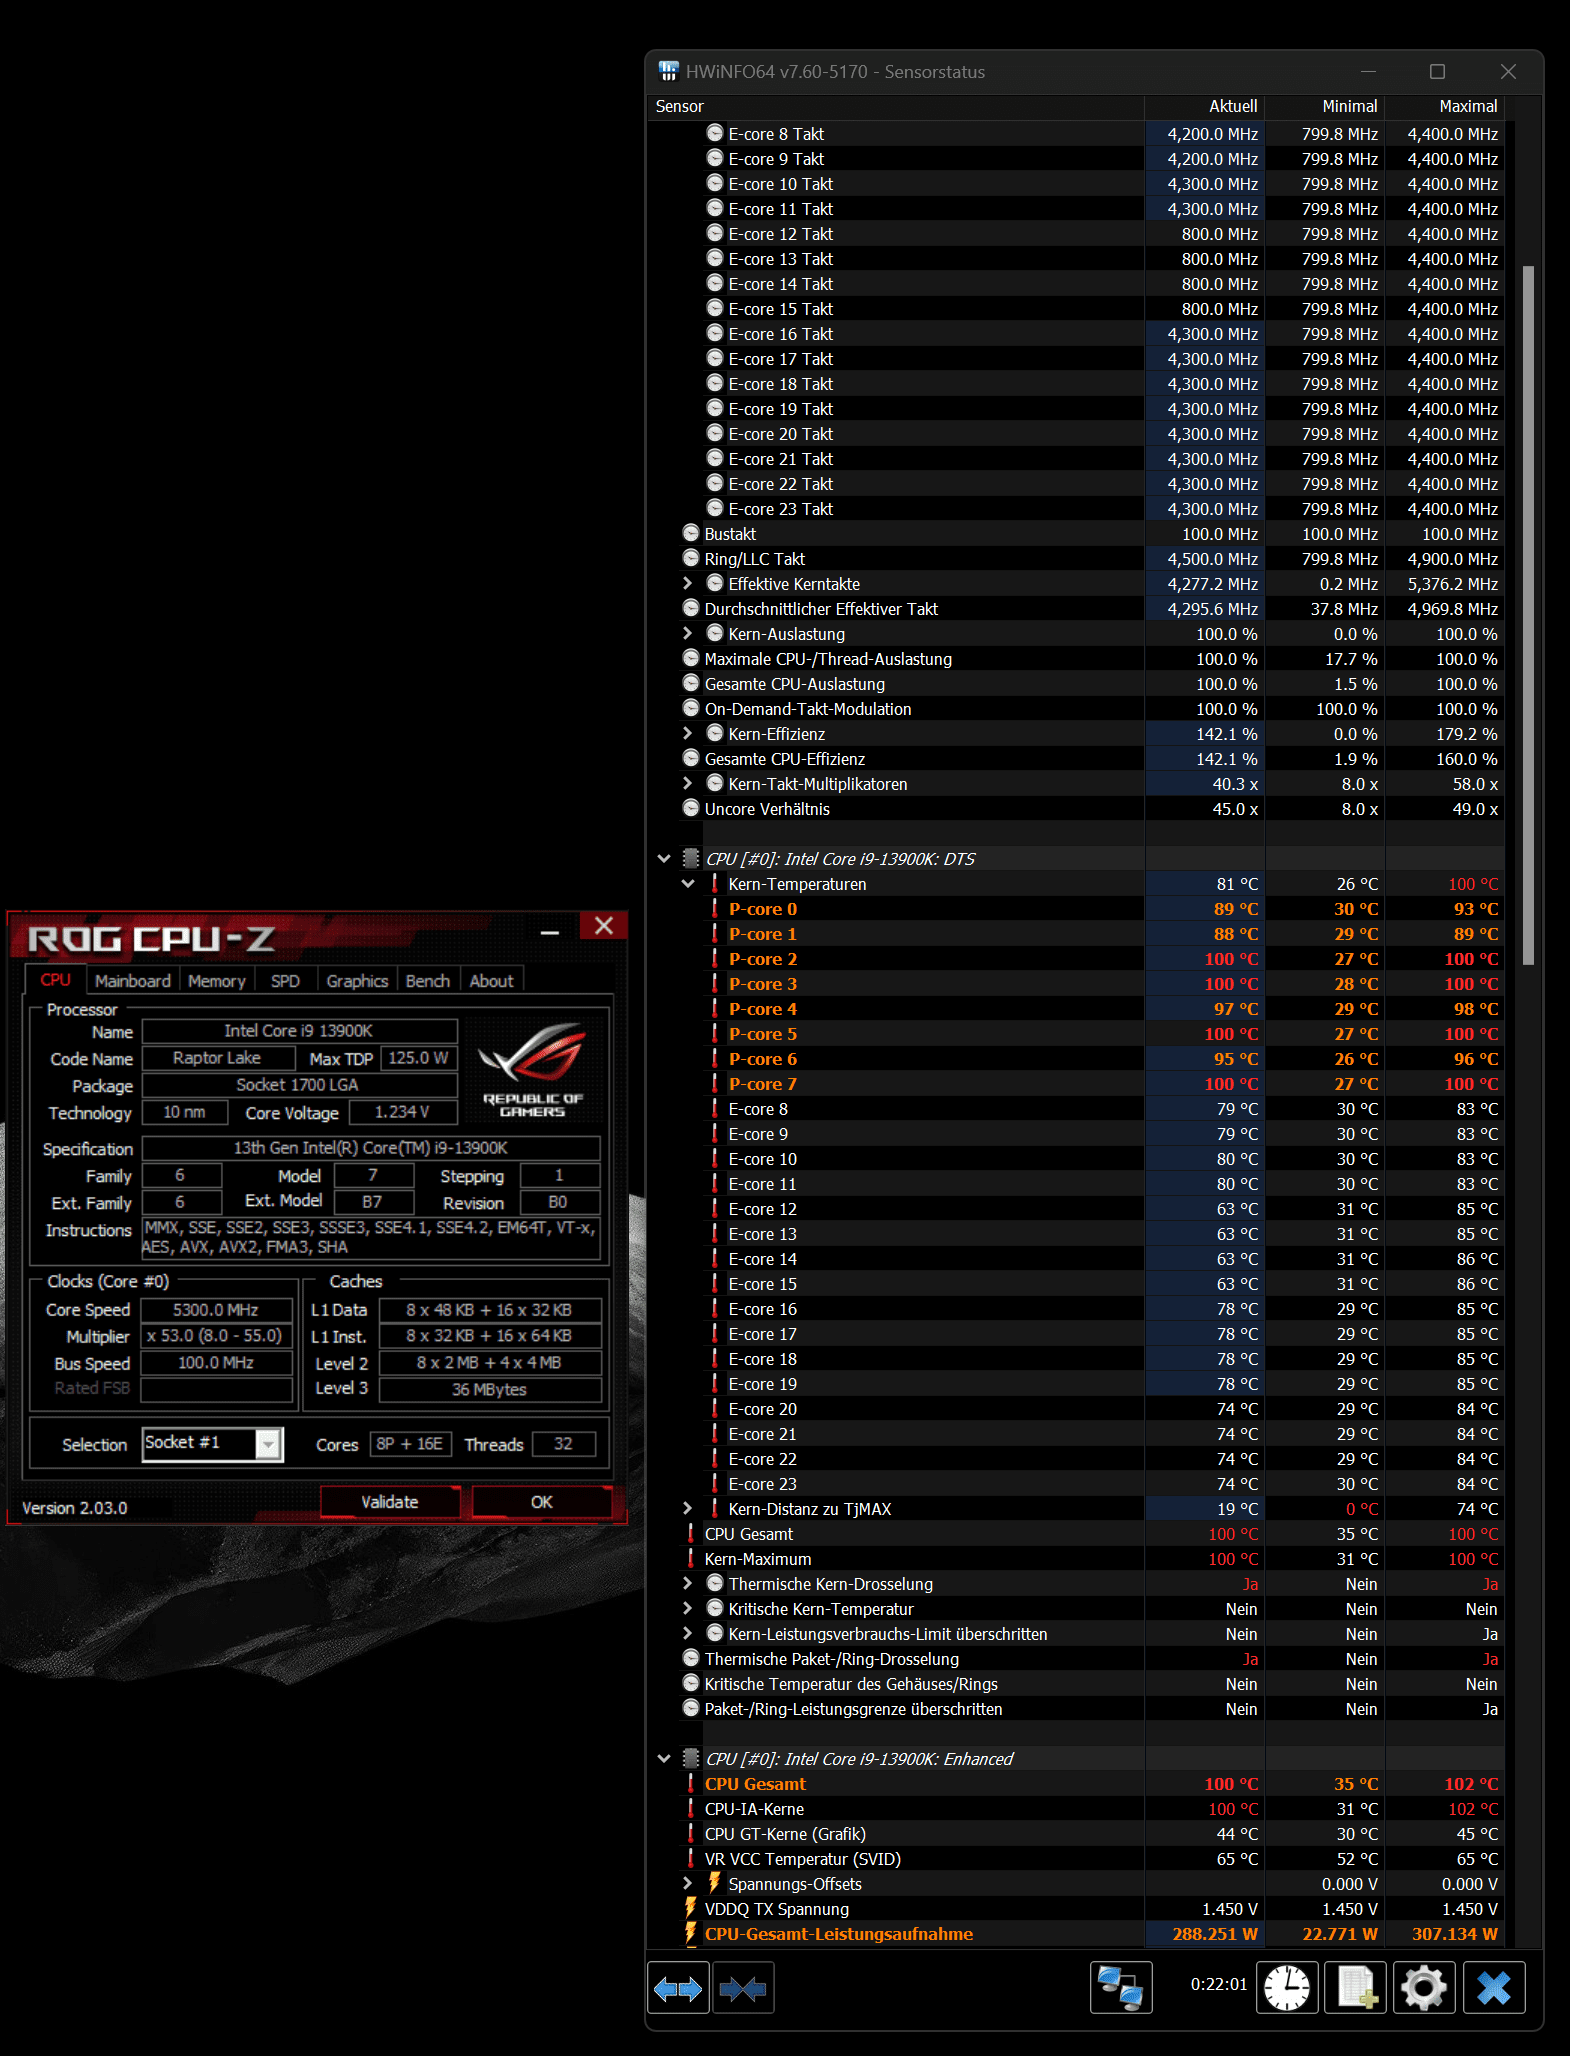Click the Core Voltage 1.234 V field

pyautogui.click(x=402, y=1112)
